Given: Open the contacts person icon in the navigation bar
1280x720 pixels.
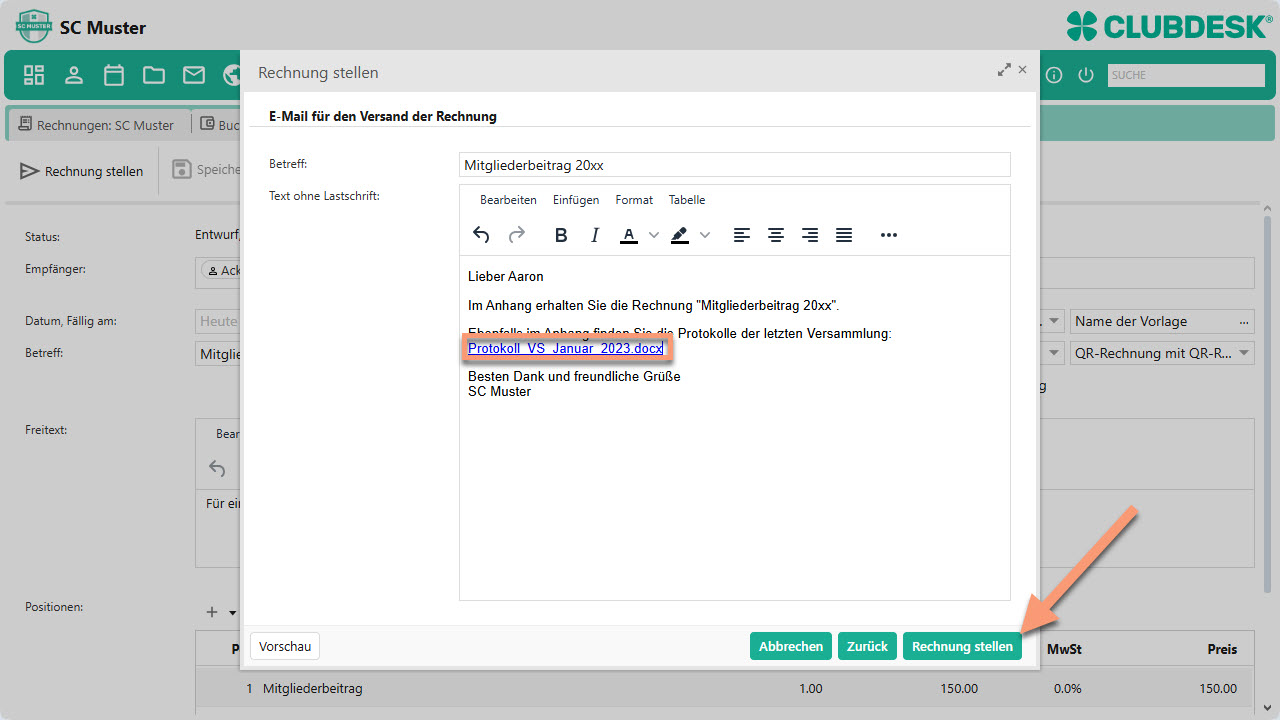Looking at the screenshot, I should [x=74, y=75].
